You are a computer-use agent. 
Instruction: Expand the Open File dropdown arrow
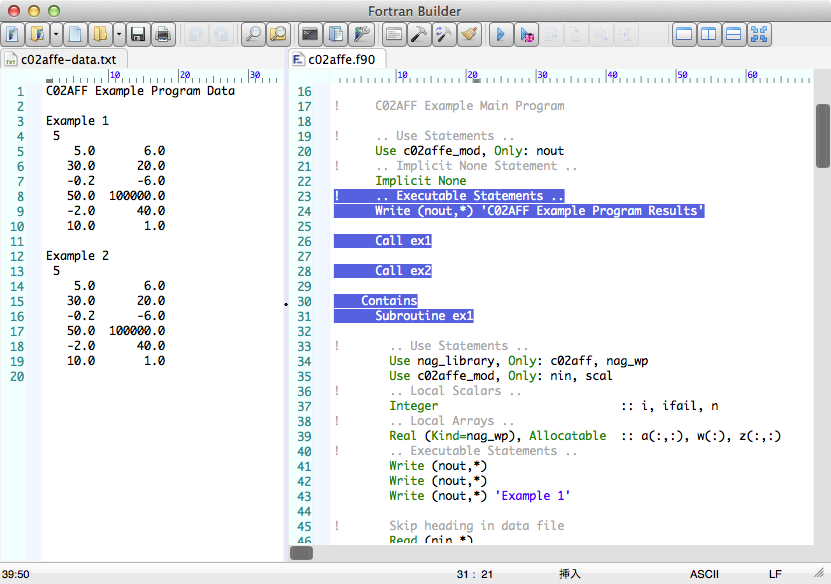pos(119,35)
